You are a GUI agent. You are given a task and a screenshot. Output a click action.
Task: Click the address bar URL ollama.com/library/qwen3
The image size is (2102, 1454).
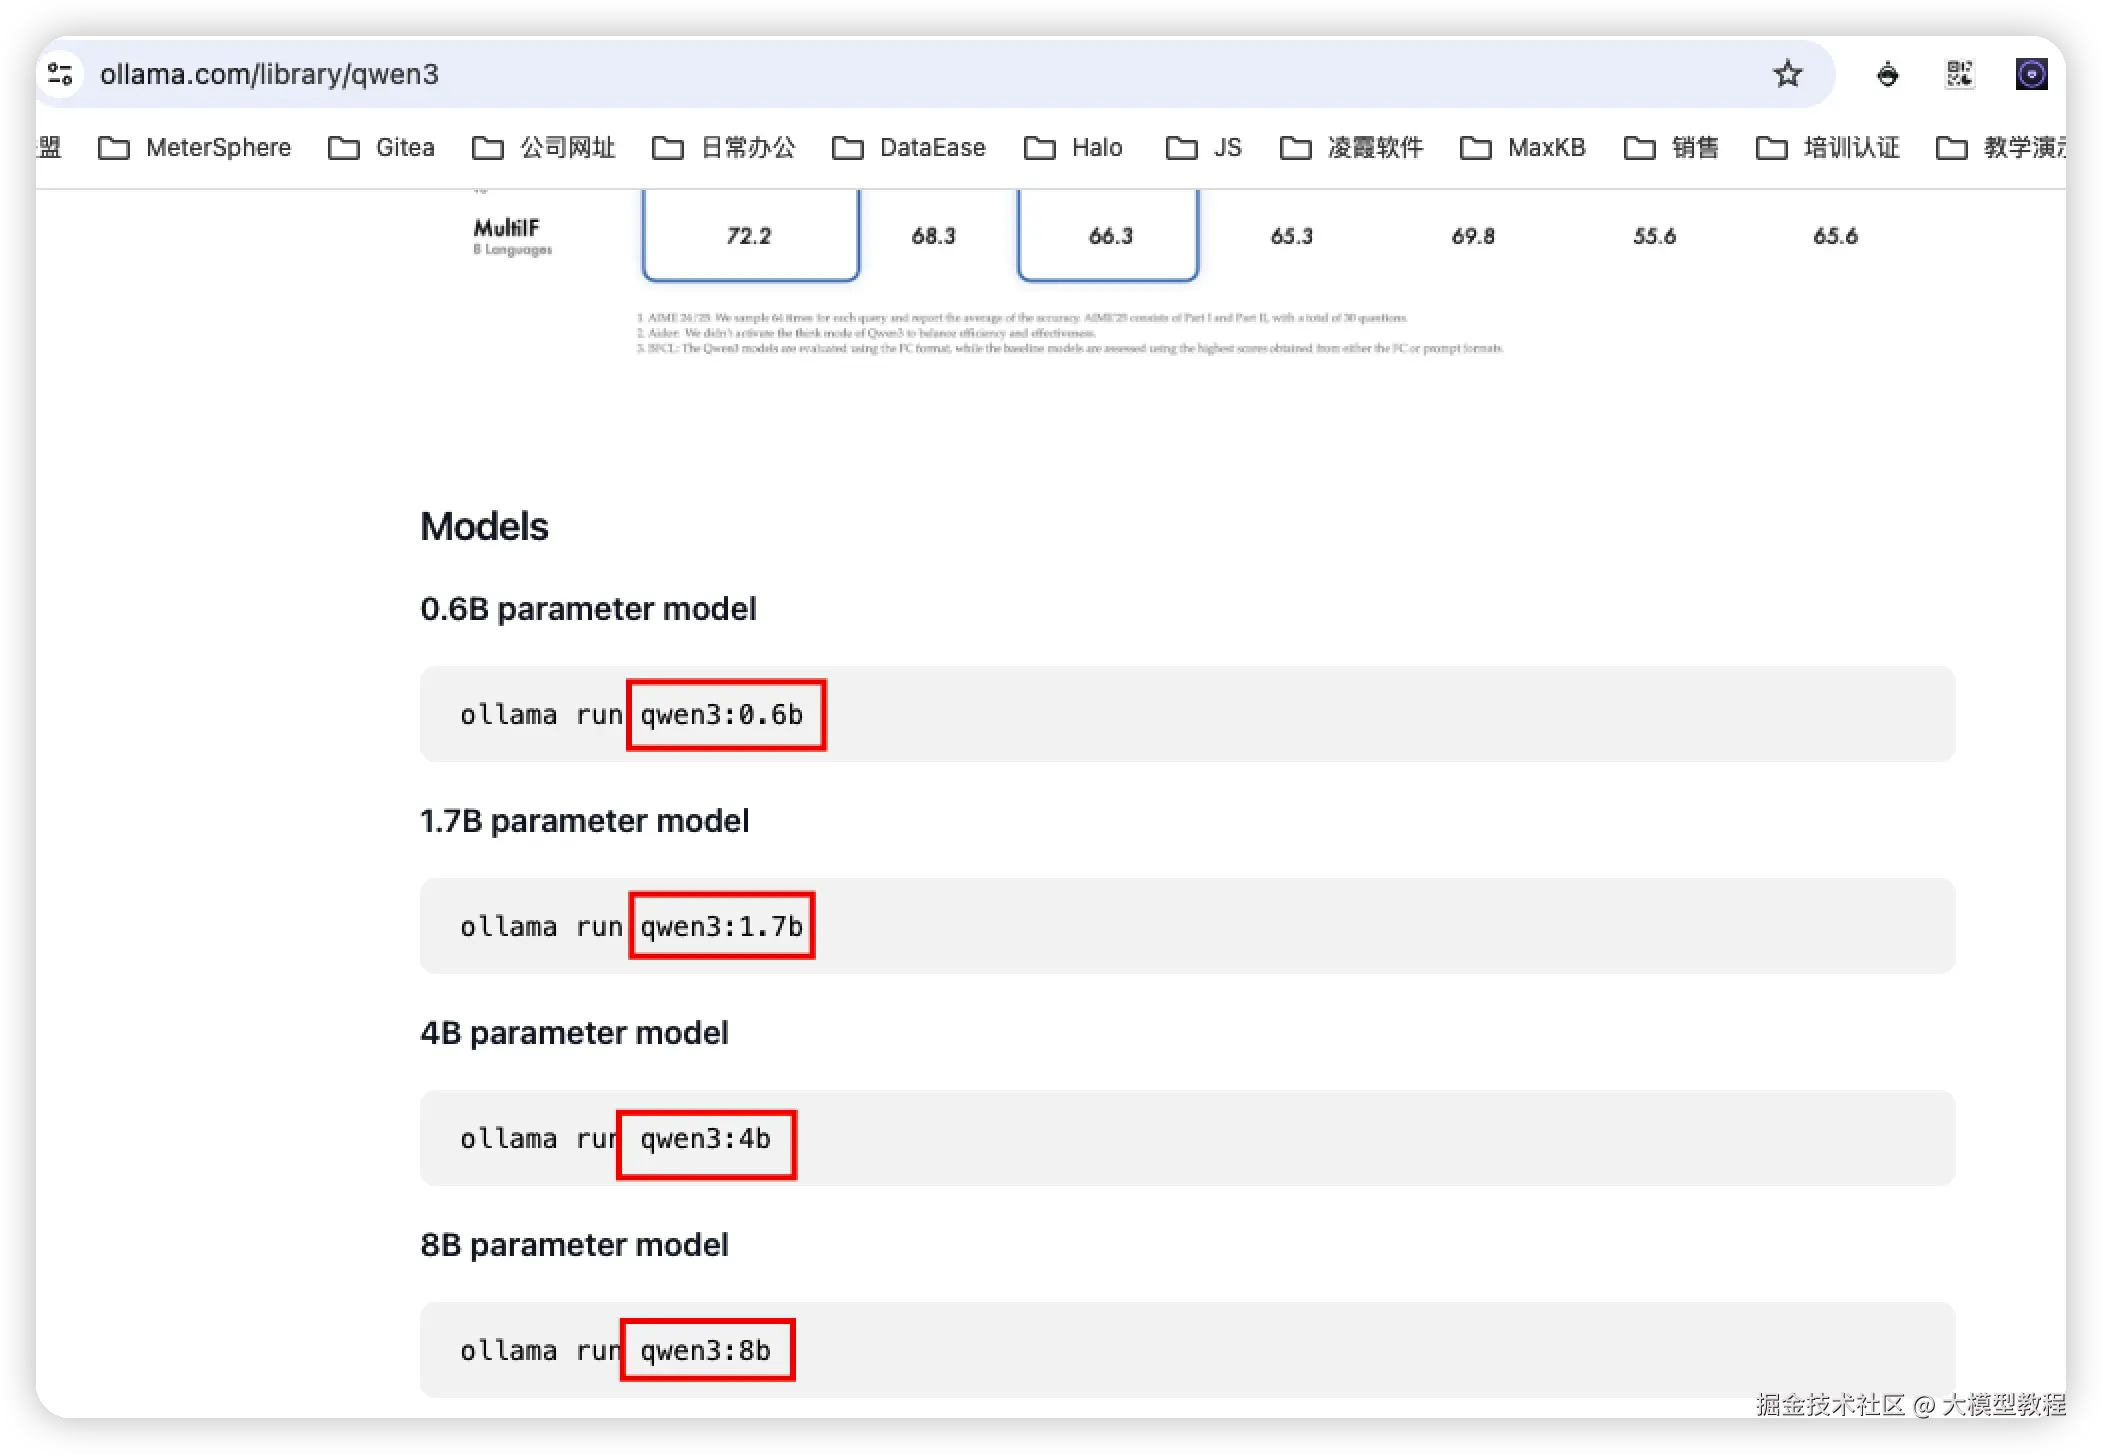pos(270,74)
